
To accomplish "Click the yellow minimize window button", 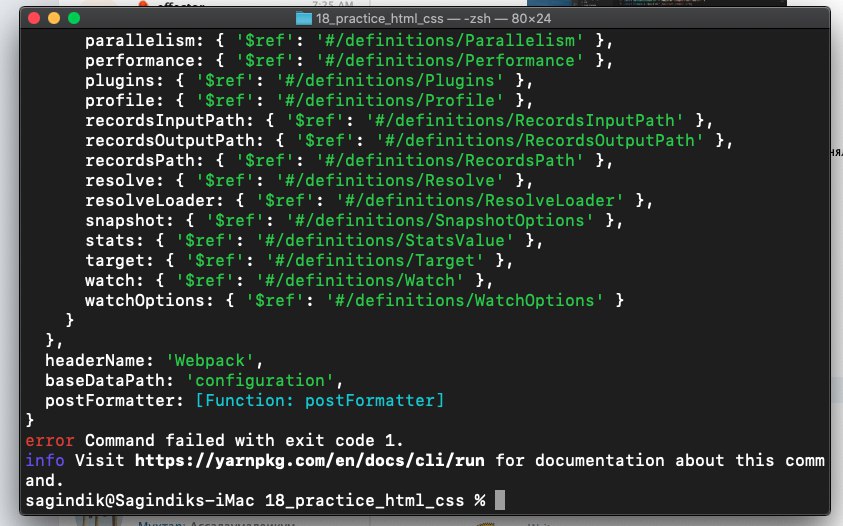I will click(54, 18).
